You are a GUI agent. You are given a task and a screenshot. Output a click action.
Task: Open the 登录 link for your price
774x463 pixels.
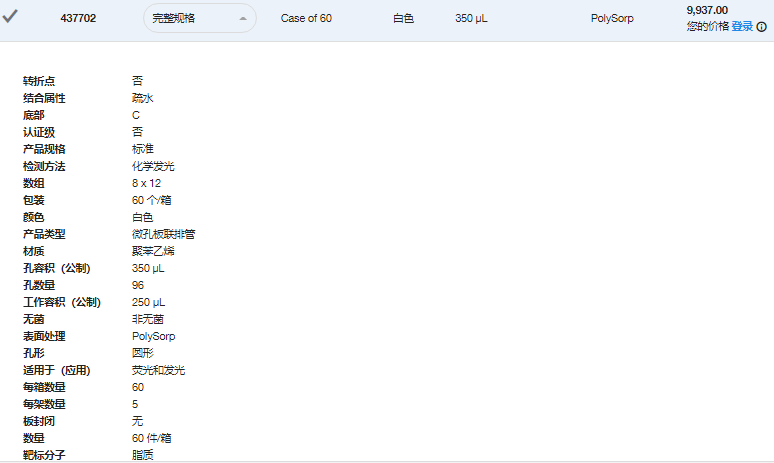pyautogui.click(x=742, y=26)
